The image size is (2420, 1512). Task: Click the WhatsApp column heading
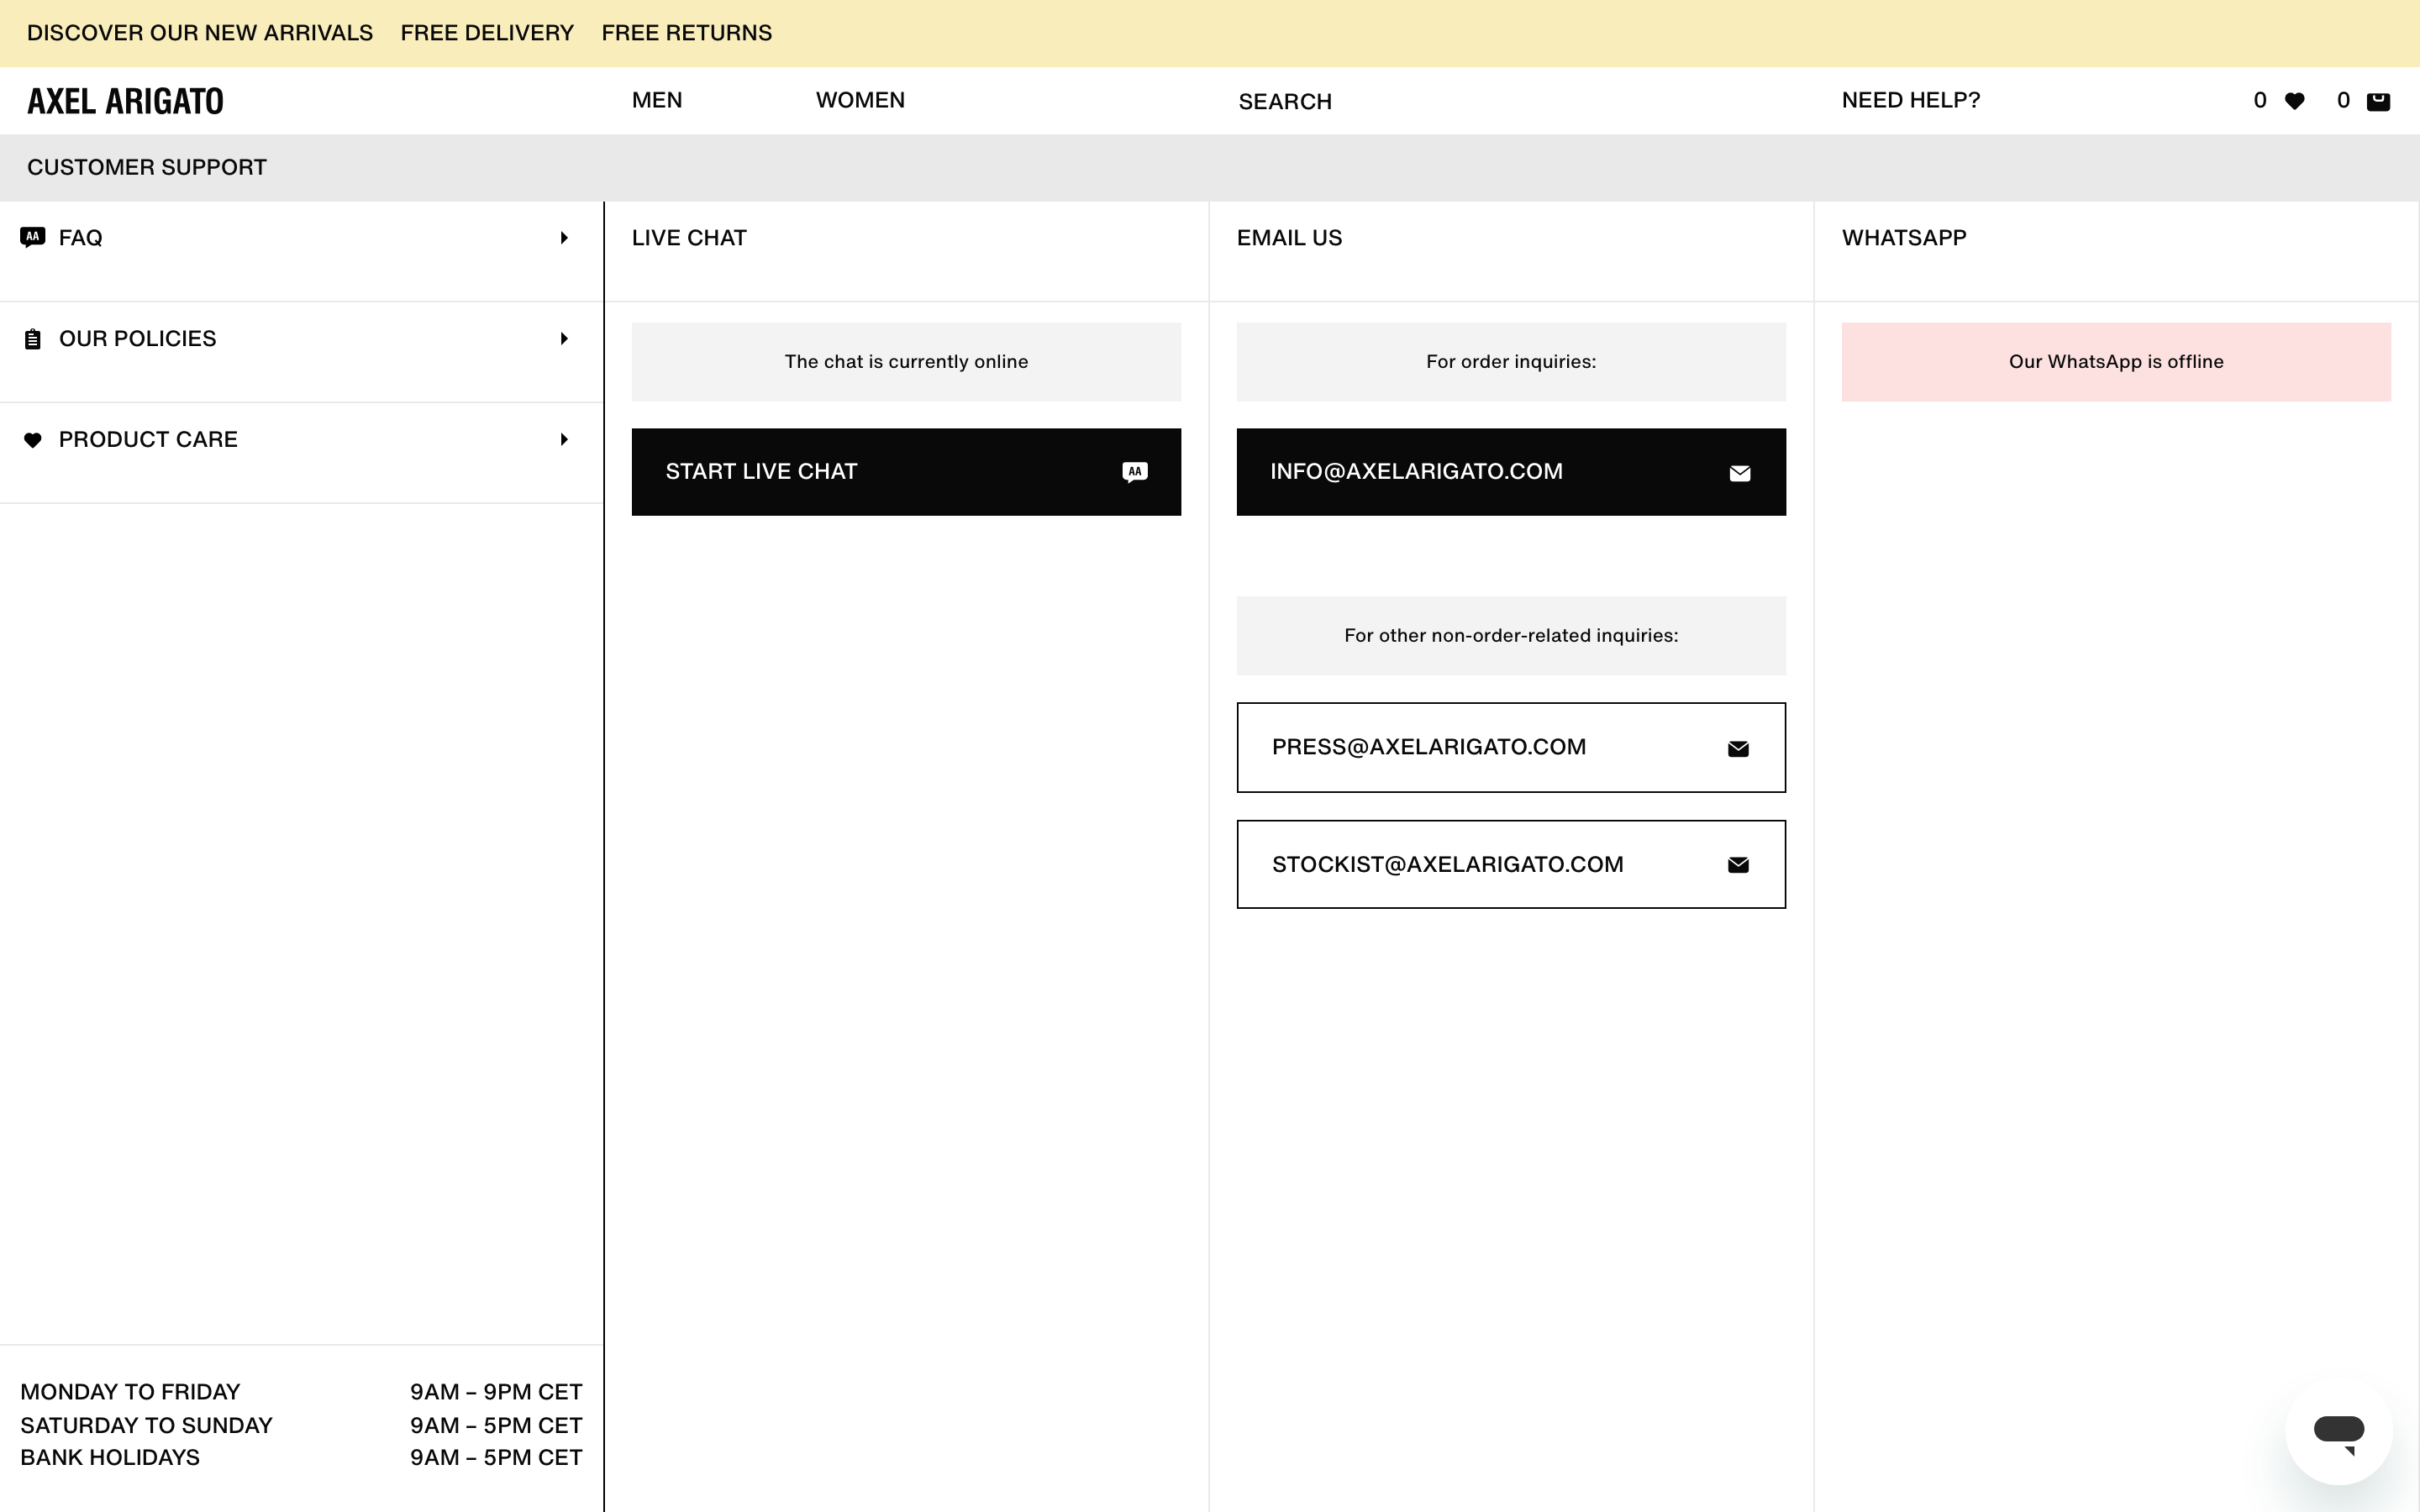(1904, 238)
